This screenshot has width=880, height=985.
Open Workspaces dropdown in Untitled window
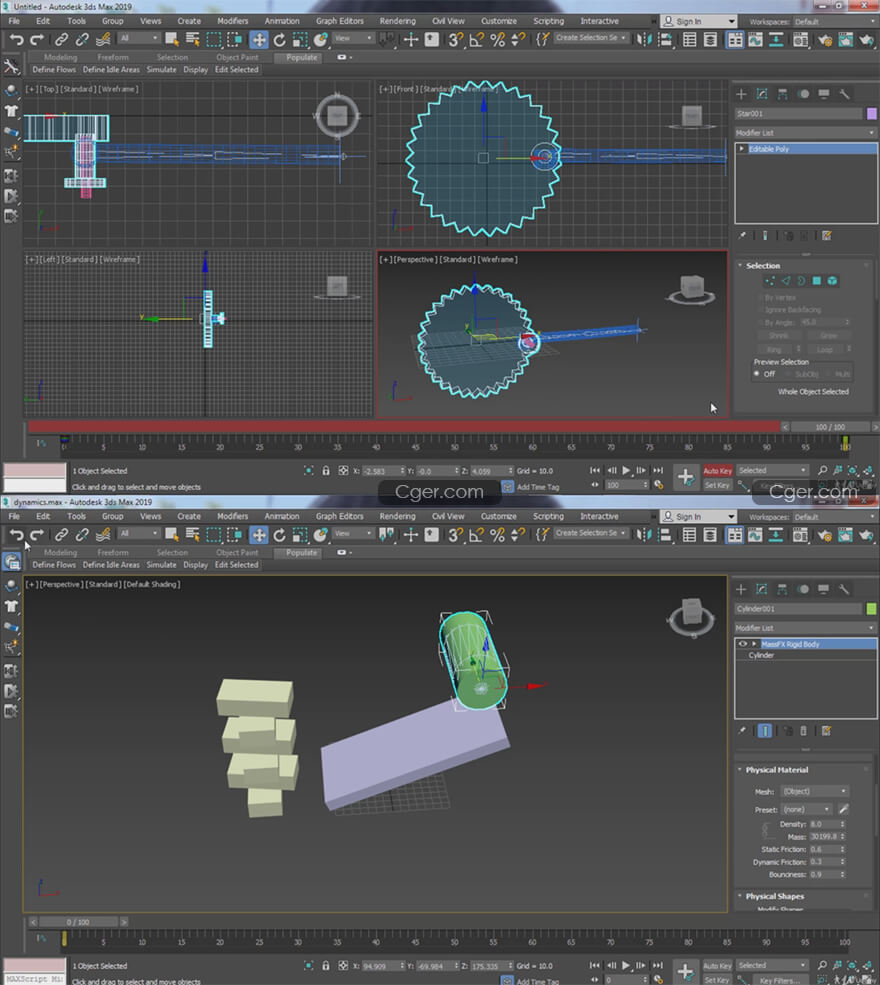point(833,21)
